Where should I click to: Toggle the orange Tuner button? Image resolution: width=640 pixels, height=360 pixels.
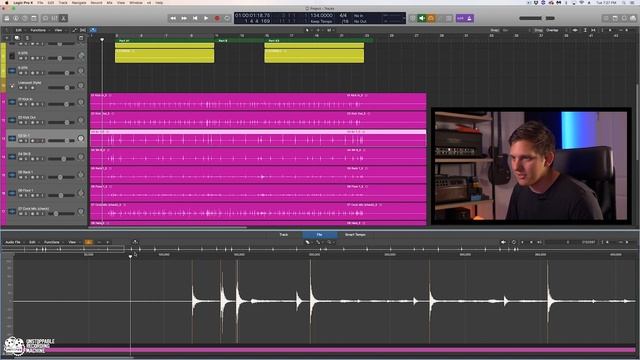pos(431,18)
